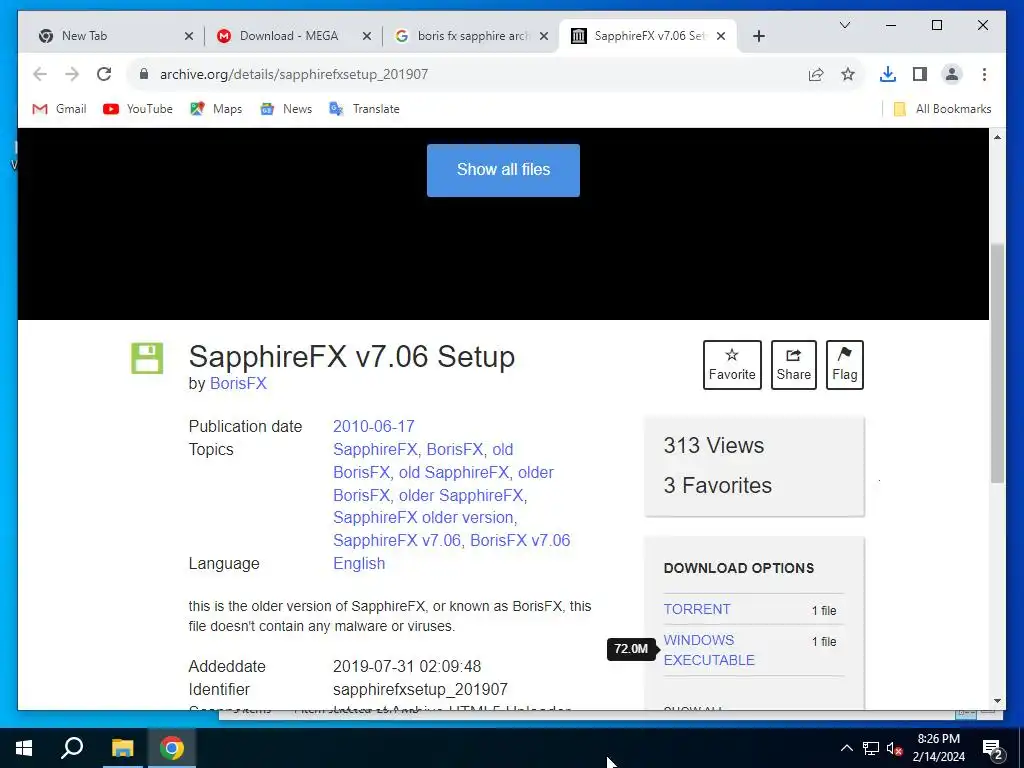Share this page from the address bar
Viewport: 1024px width, 768px height.
point(816,74)
